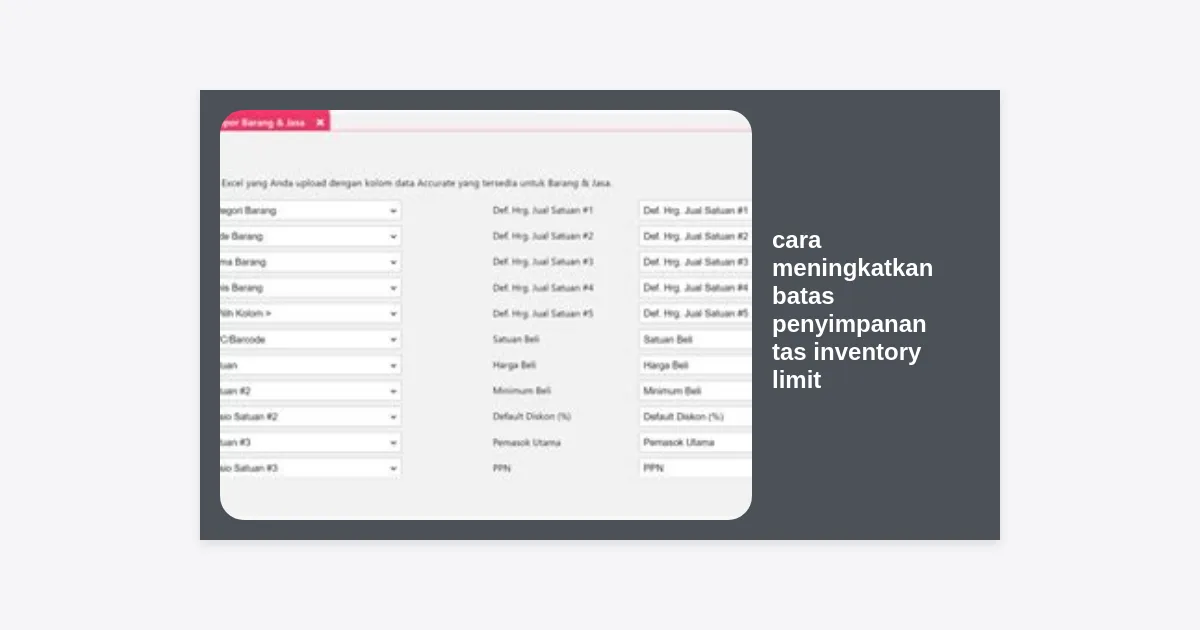Viewport: 1200px width, 630px height.
Task: Expand the Kode Barang dropdown
Action: (x=393, y=237)
